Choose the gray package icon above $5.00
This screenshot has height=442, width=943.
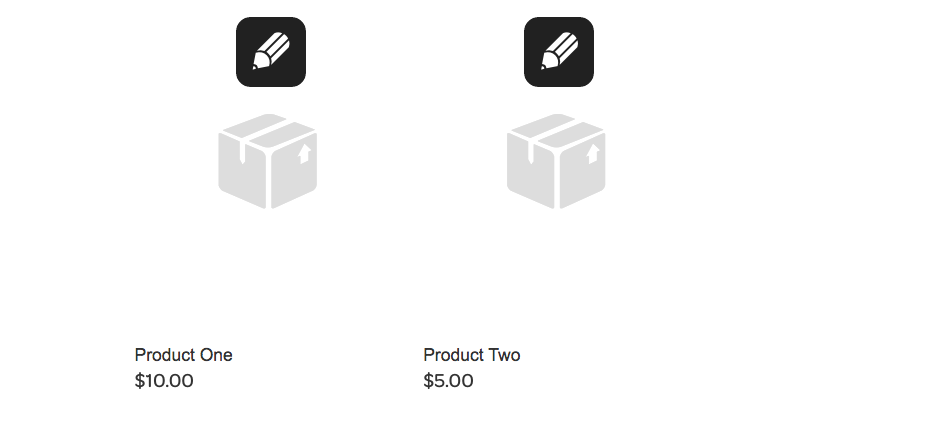(x=556, y=161)
